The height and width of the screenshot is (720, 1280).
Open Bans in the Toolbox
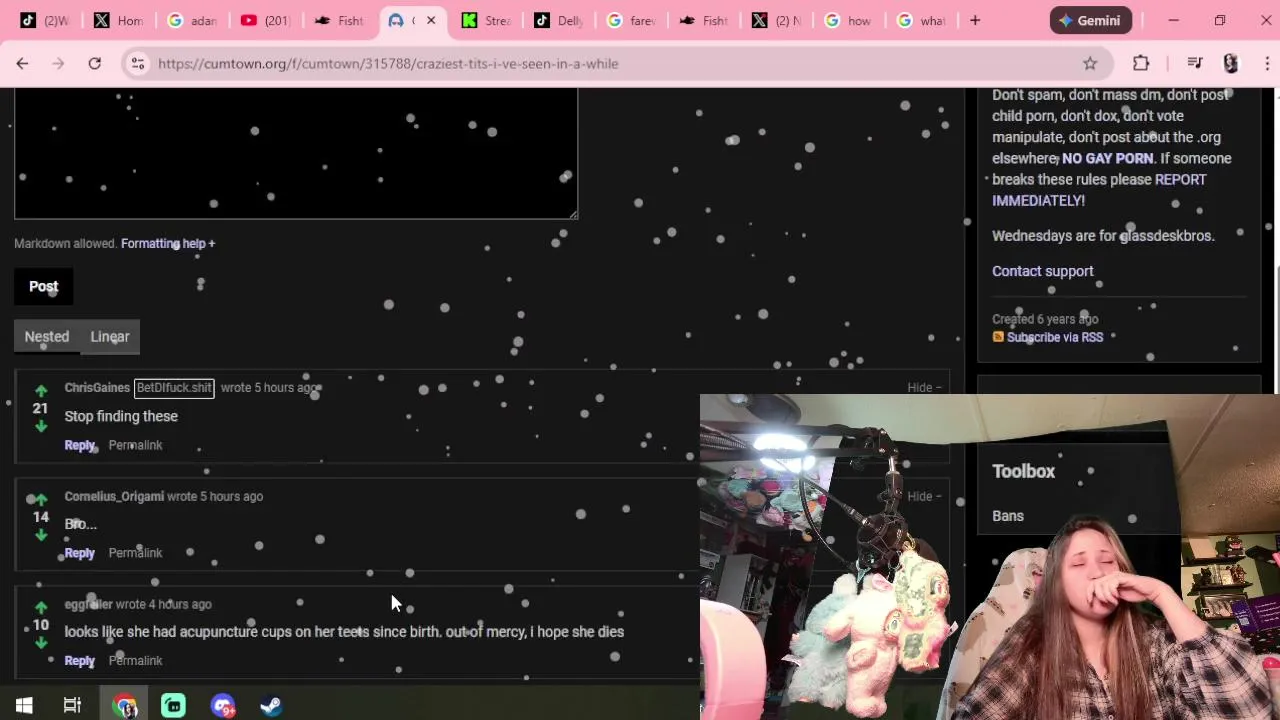pyautogui.click(x=1008, y=516)
